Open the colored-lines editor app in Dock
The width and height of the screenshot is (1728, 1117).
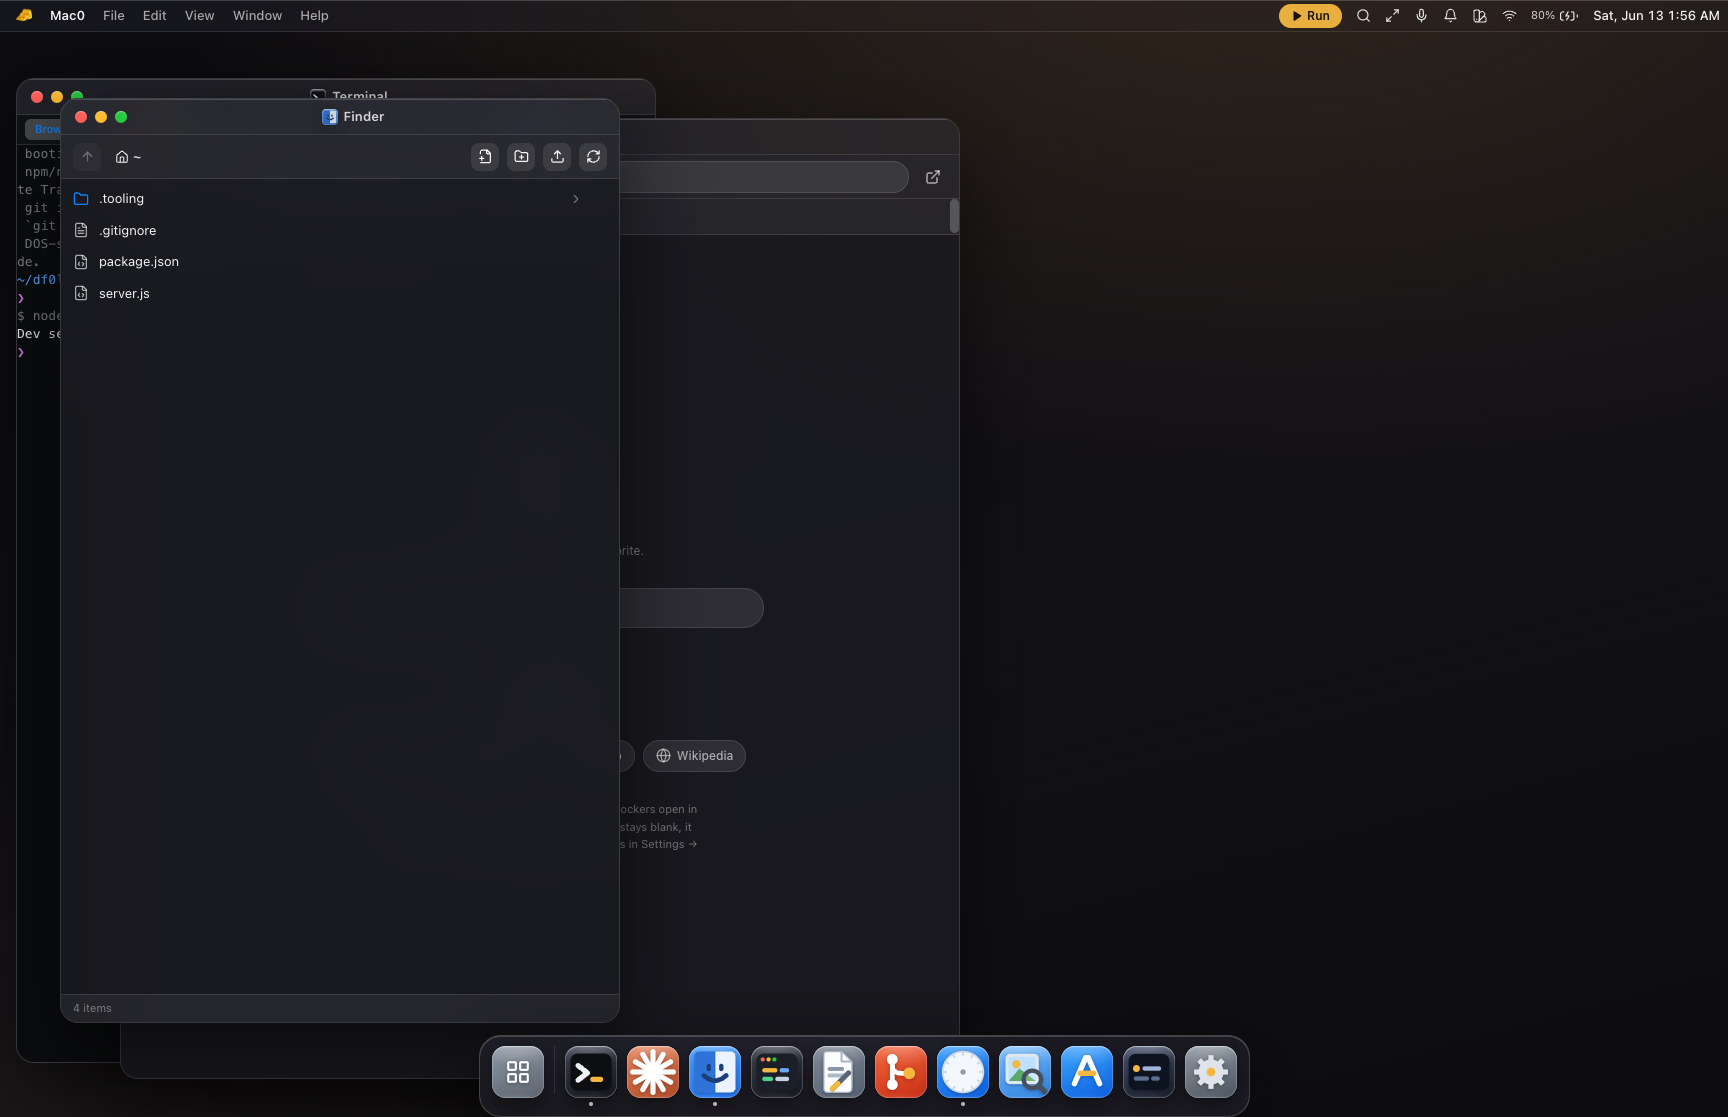pyautogui.click(x=776, y=1072)
